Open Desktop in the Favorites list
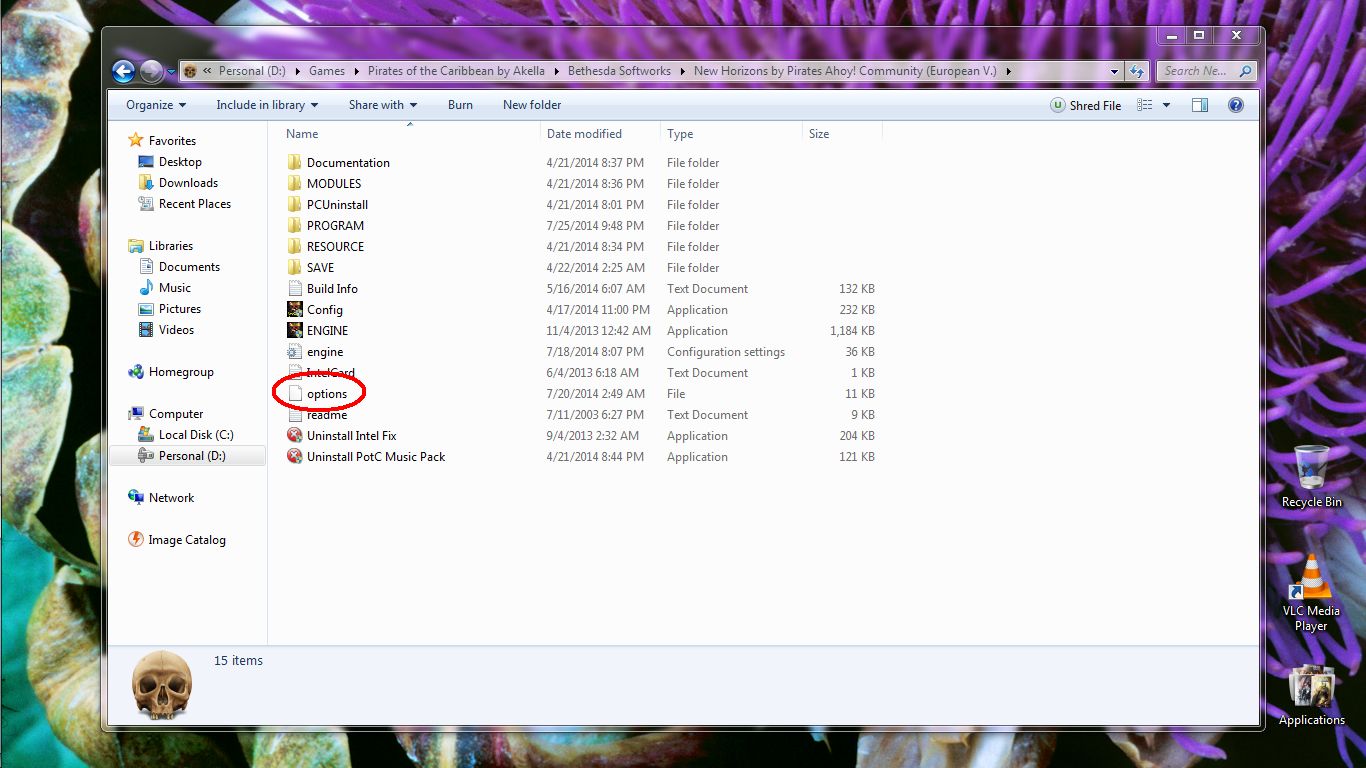The image size is (1366, 768). pyautogui.click(x=180, y=162)
